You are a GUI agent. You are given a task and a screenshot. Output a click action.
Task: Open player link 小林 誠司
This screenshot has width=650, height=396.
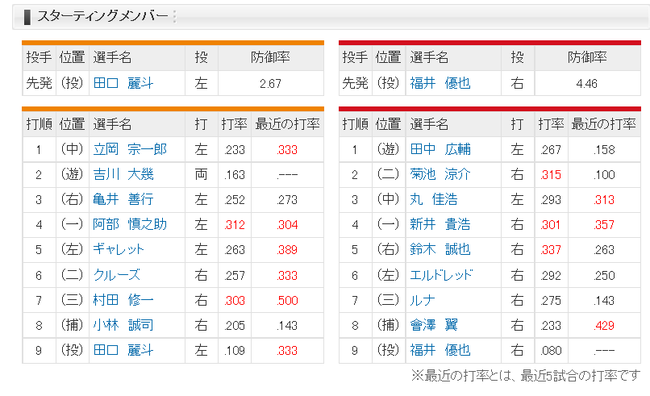point(123,325)
